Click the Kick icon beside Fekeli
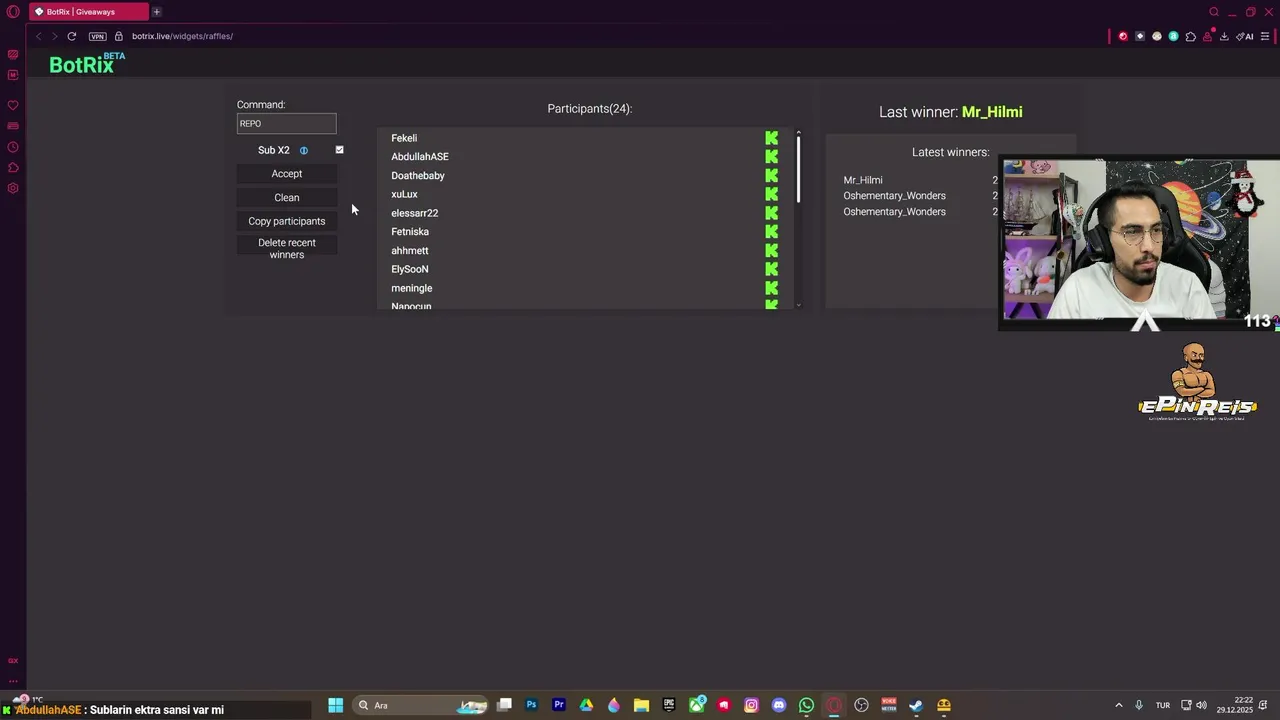 [771, 138]
